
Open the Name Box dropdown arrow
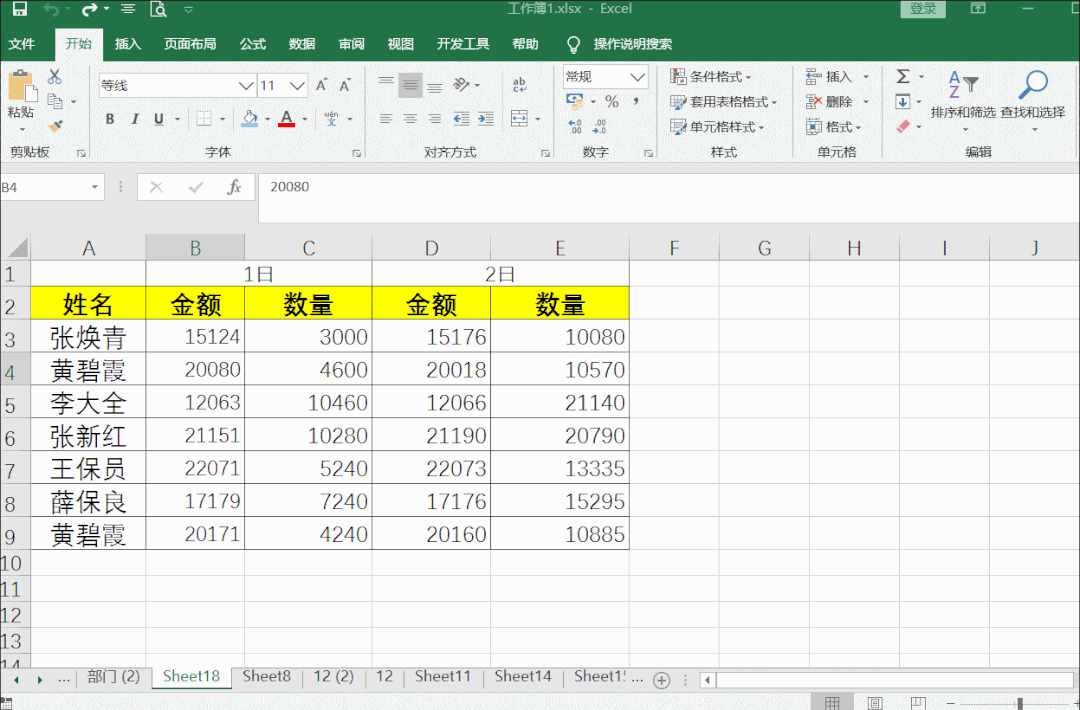click(95, 187)
